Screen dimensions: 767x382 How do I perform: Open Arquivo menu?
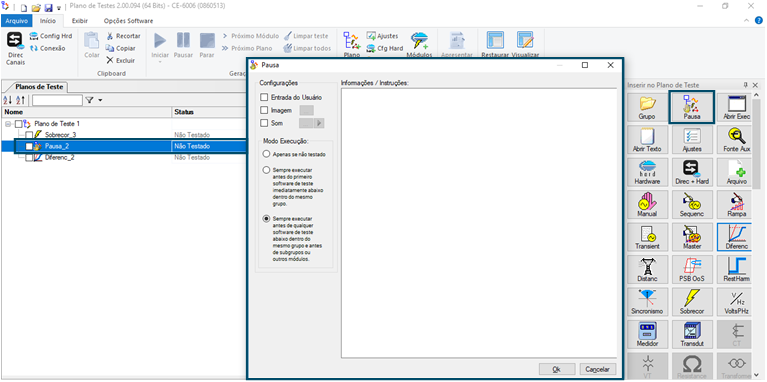pyautogui.click(x=17, y=21)
